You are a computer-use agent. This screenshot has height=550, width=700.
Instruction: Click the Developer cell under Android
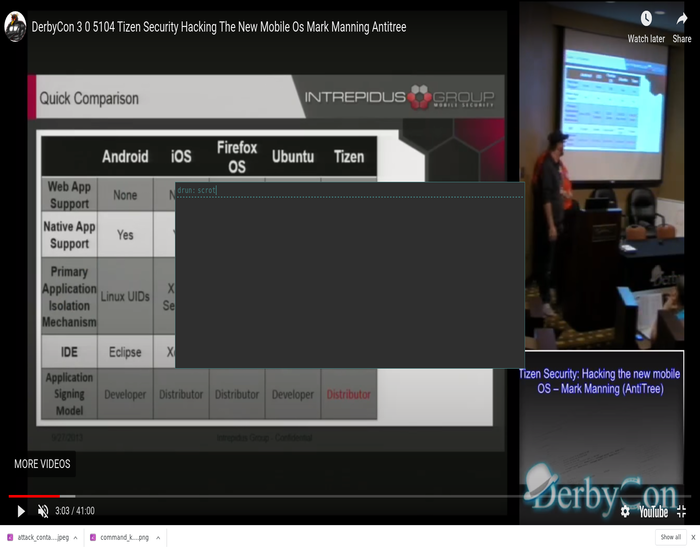125,395
